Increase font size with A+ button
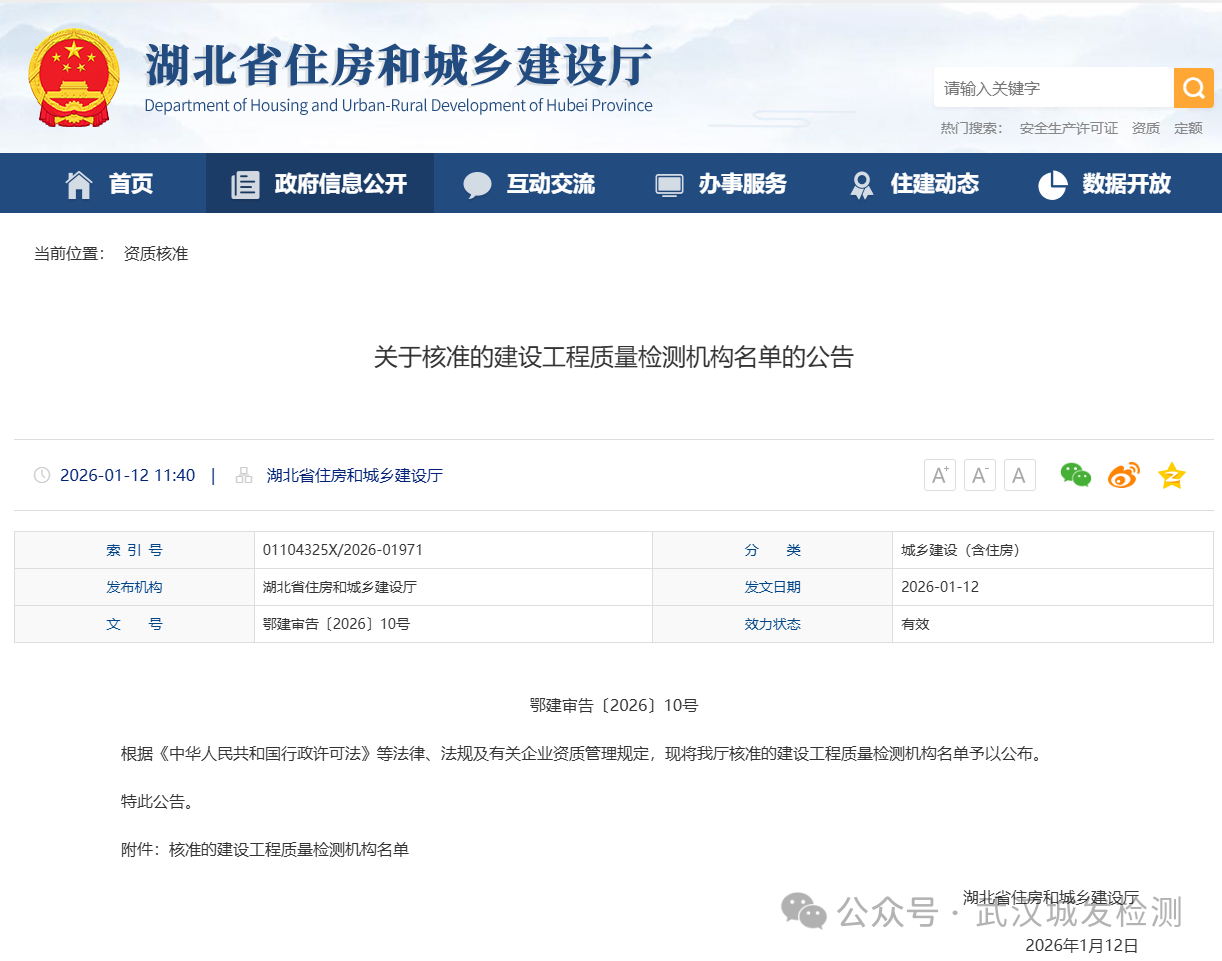1222x961 pixels. pos(939,475)
